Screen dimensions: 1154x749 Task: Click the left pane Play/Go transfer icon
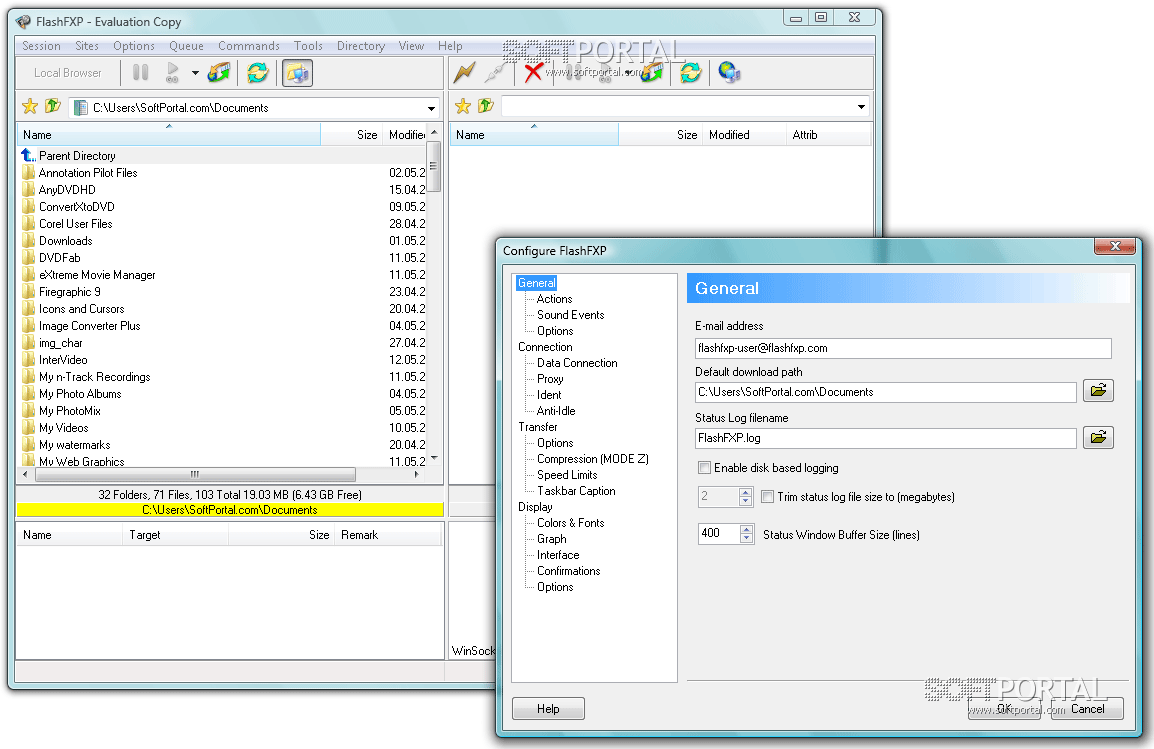click(x=172, y=72)
